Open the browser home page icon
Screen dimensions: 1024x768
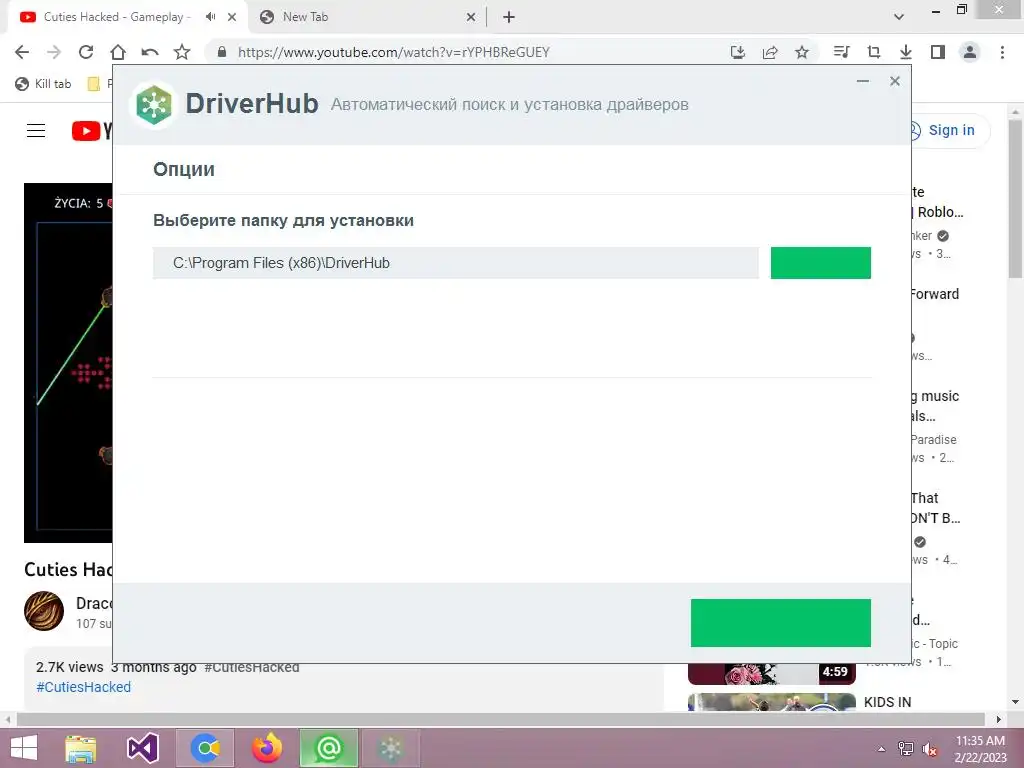[118, 52]
